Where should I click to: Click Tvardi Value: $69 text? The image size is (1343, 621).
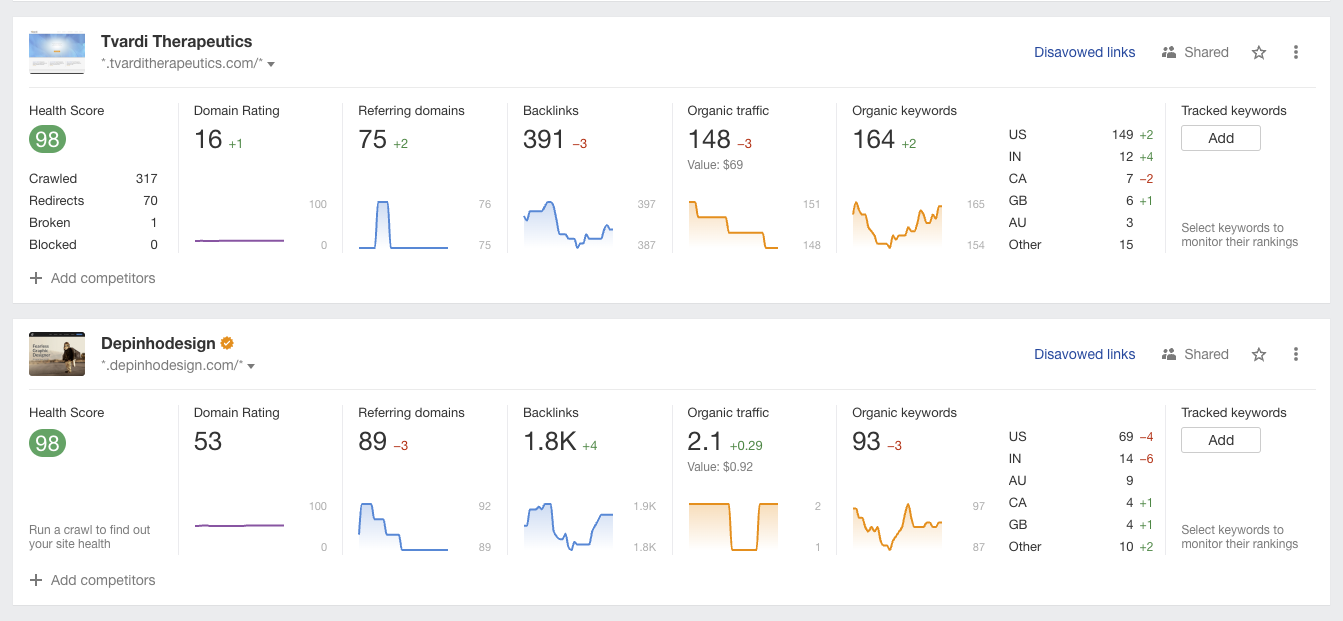715,165
